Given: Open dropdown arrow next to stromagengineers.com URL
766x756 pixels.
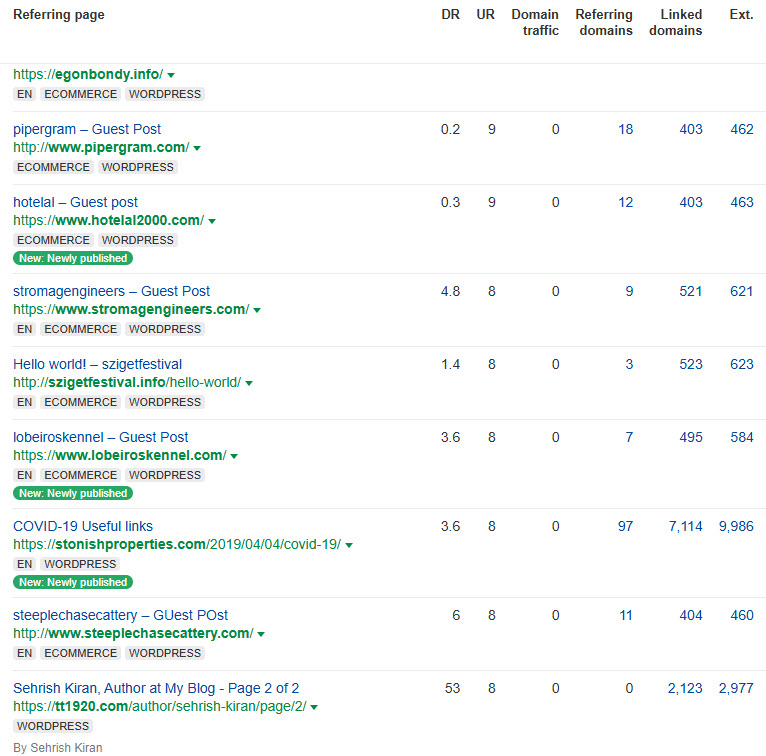Looking at the screenshot, I should click(257, 310).
